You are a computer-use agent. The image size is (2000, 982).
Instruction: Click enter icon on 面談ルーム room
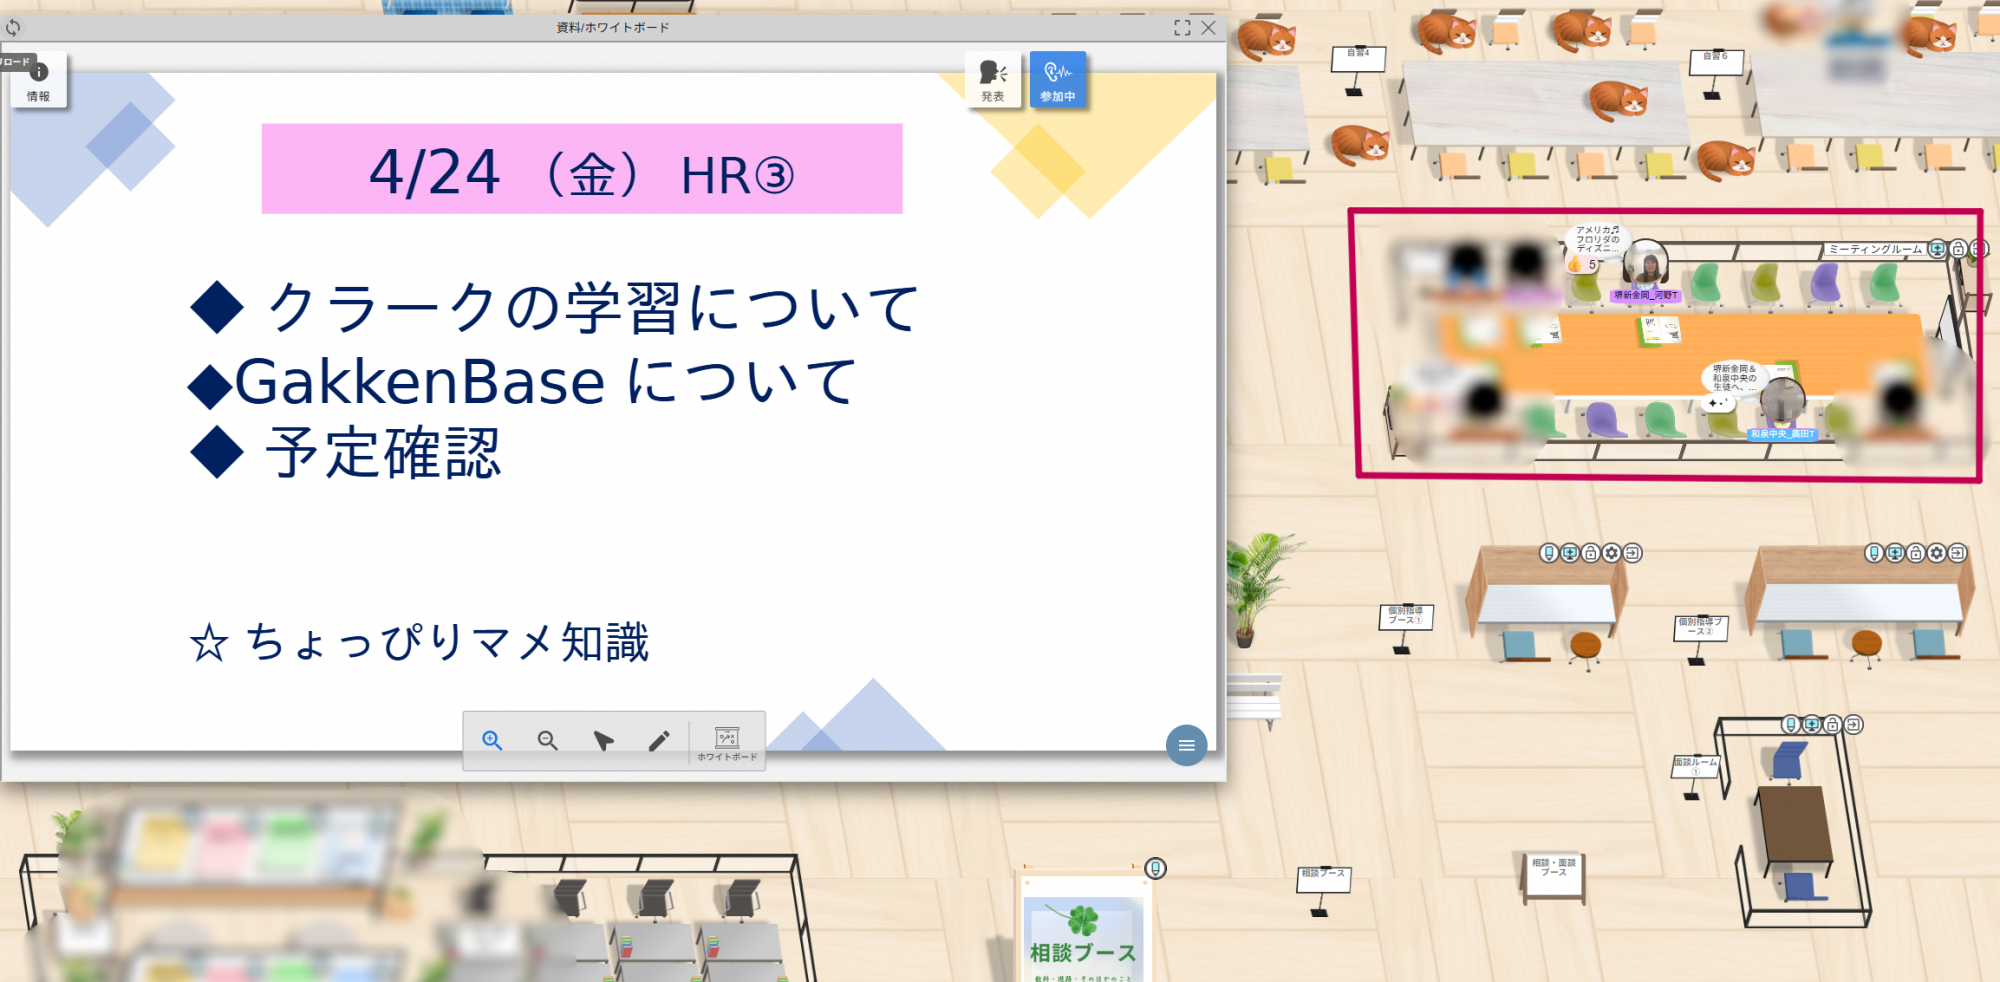[x=1853, y=725]
